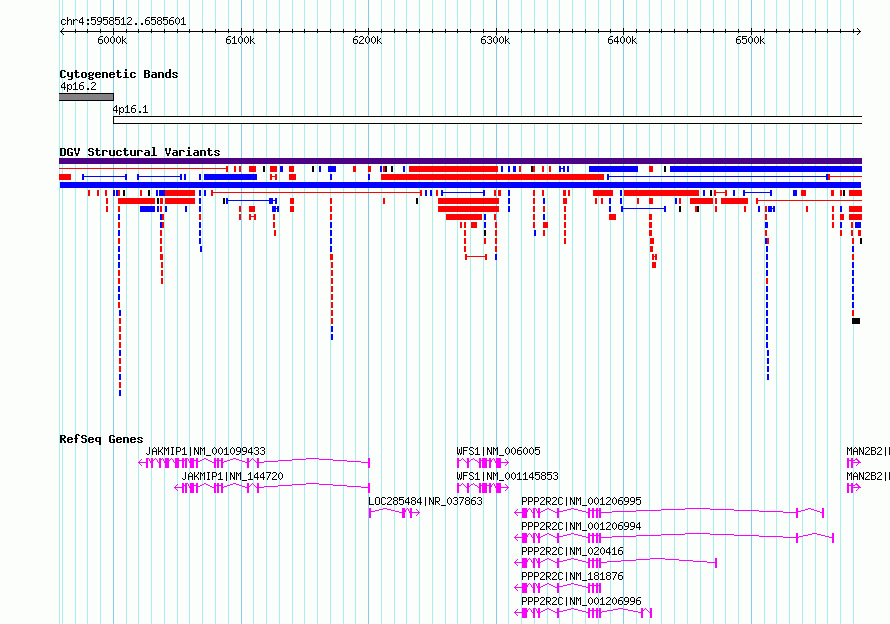890x624 pixels.
Task: Select the Cytogenetic Bands track title
Action: click(x=119, y=74)
